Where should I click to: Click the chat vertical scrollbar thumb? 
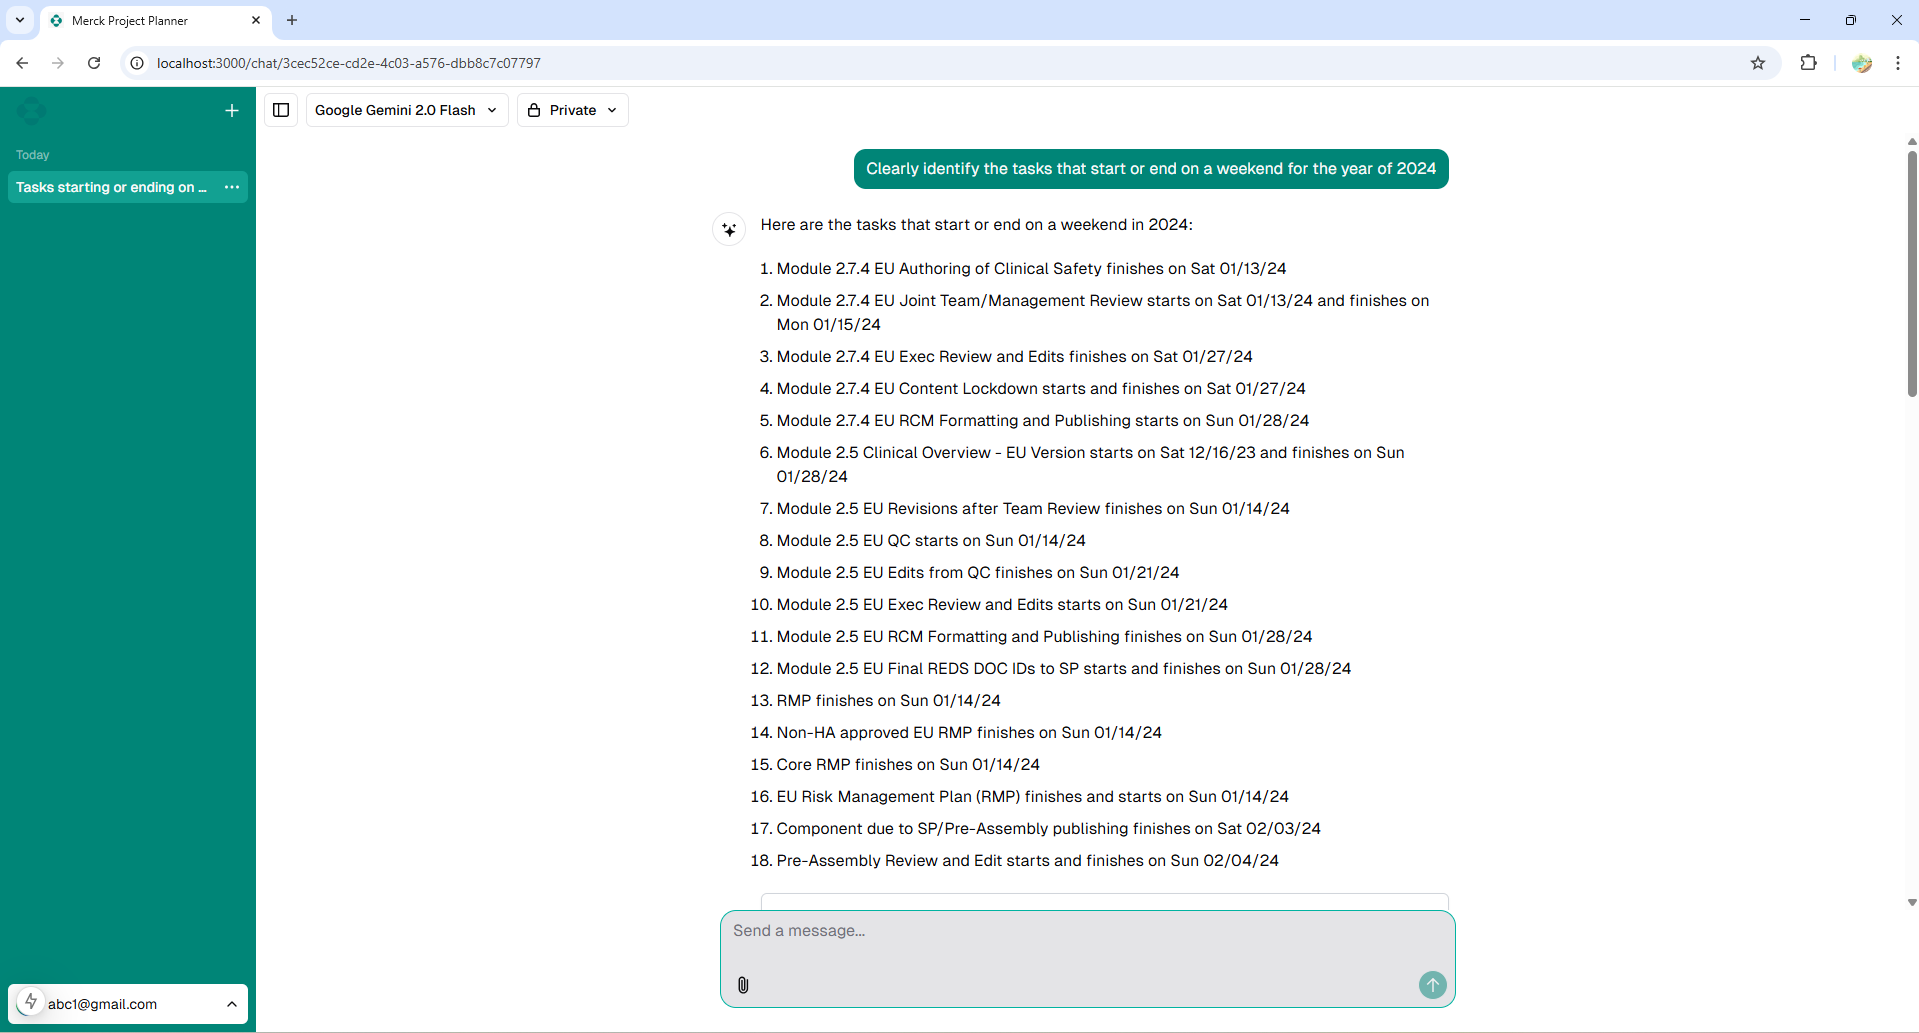pos(1911,270)
